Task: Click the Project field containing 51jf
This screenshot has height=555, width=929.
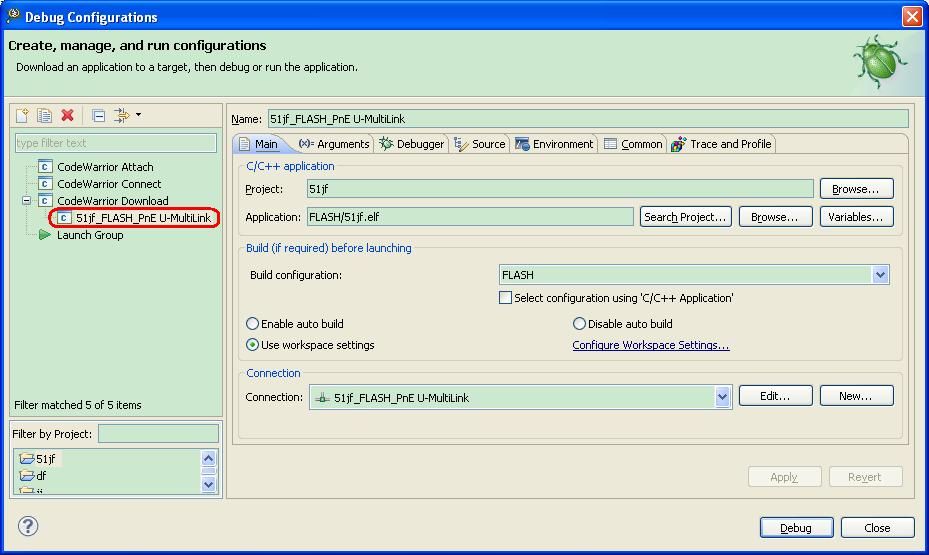Action: (x=560, y=189)
